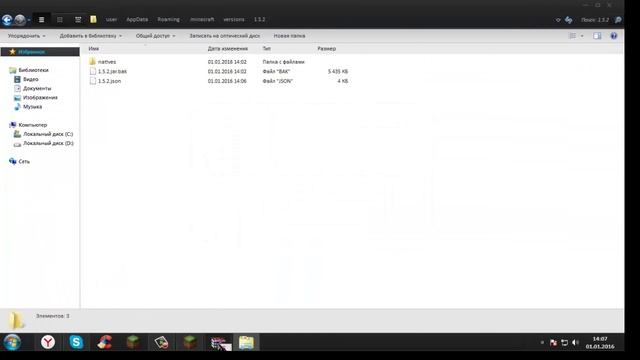Image resolution: width=640 pixels, height=360 pixels.
Task: Open the recent locations dropdown beside Forward
Action: pyautogui.click(x=29, y=20)
